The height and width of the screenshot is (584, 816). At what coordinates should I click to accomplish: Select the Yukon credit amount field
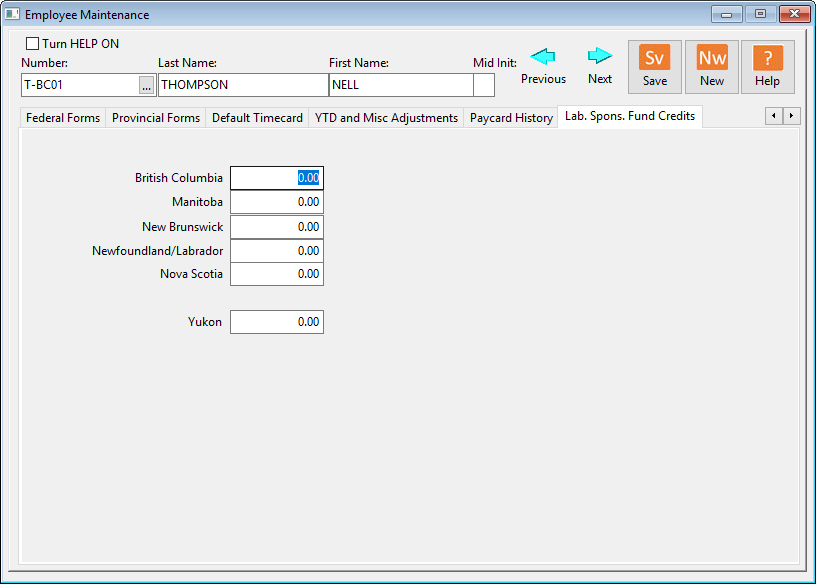(277, 322)
